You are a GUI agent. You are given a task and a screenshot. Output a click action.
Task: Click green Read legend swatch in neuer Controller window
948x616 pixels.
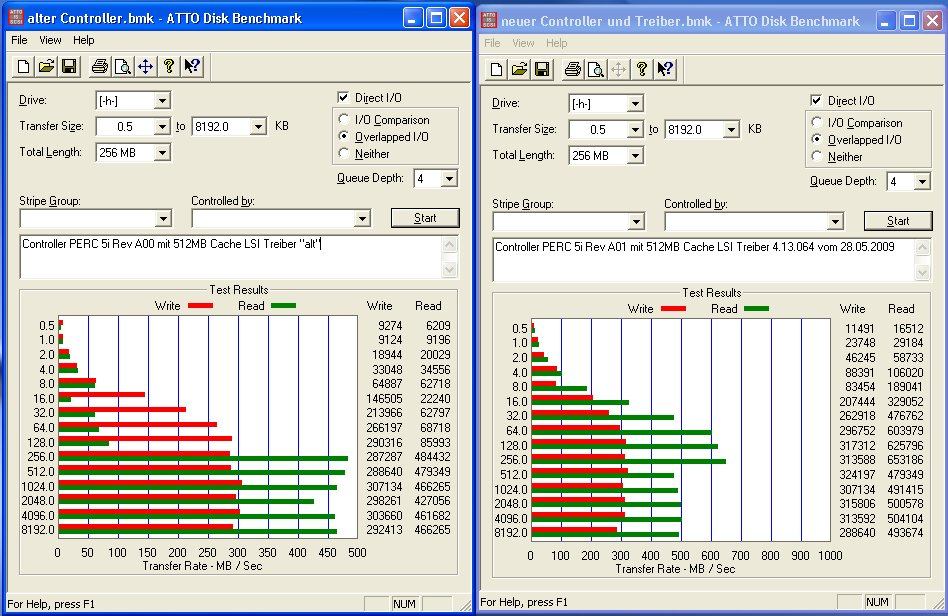(x=756, y=309)
